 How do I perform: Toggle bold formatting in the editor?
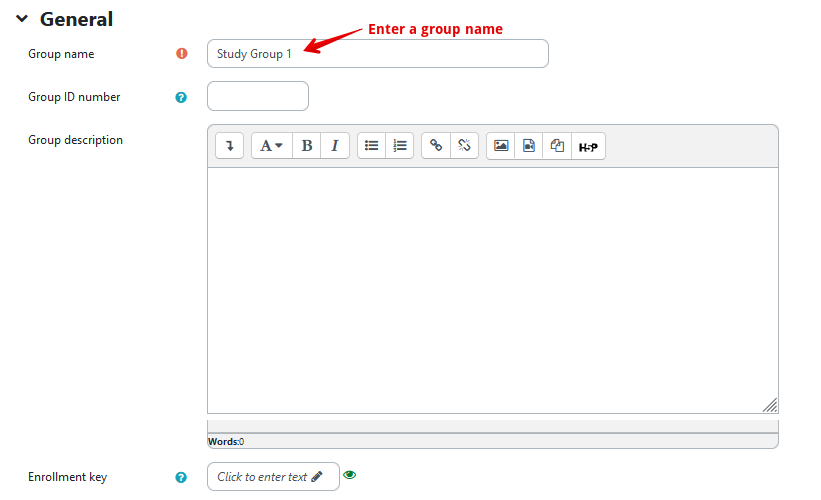pos(307,146)
